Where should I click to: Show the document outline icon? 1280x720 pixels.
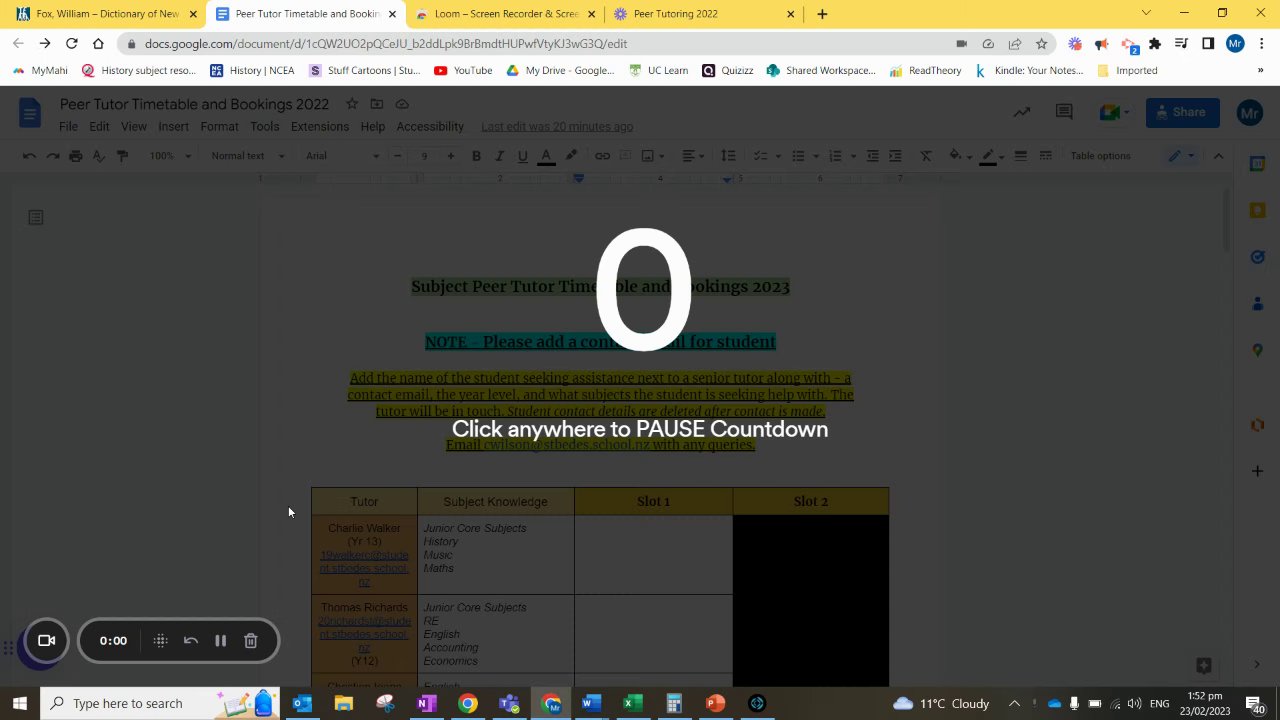(x=36, y=217)
